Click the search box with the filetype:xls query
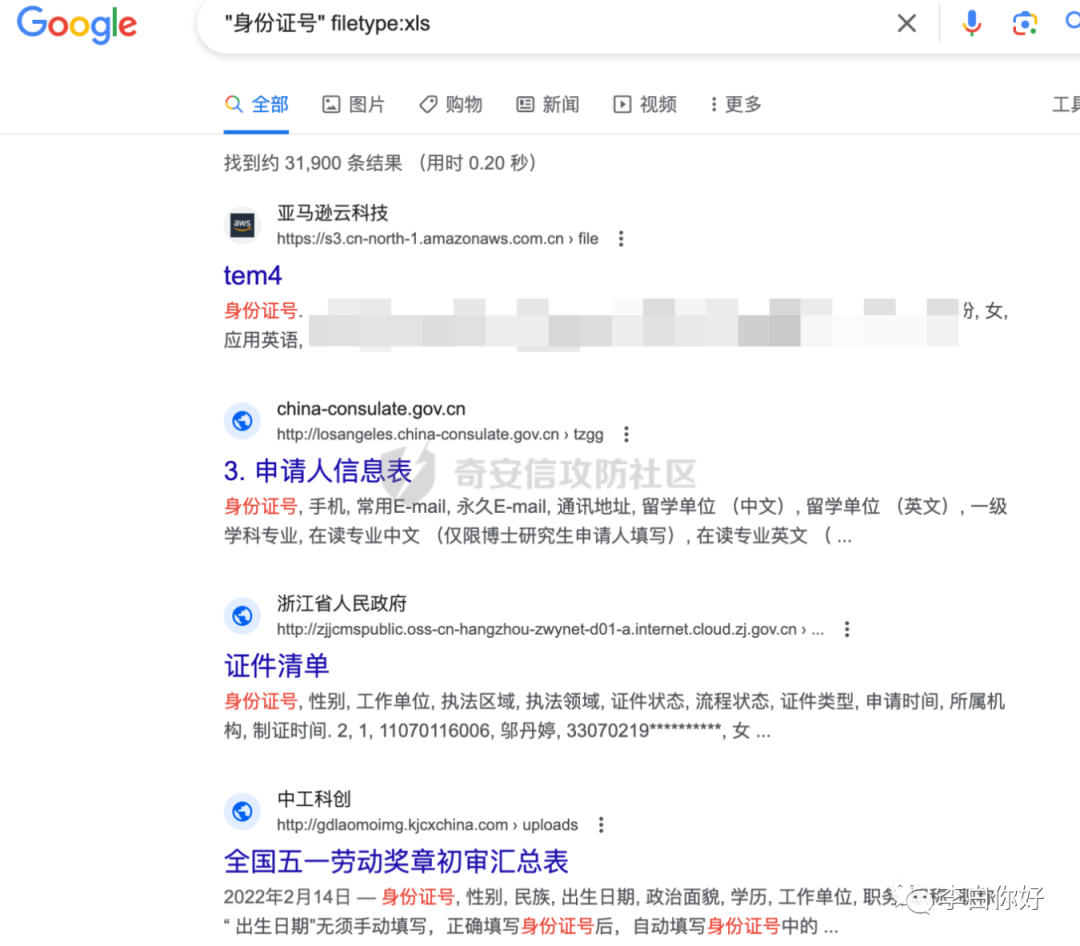 click(x=551, y=23)
